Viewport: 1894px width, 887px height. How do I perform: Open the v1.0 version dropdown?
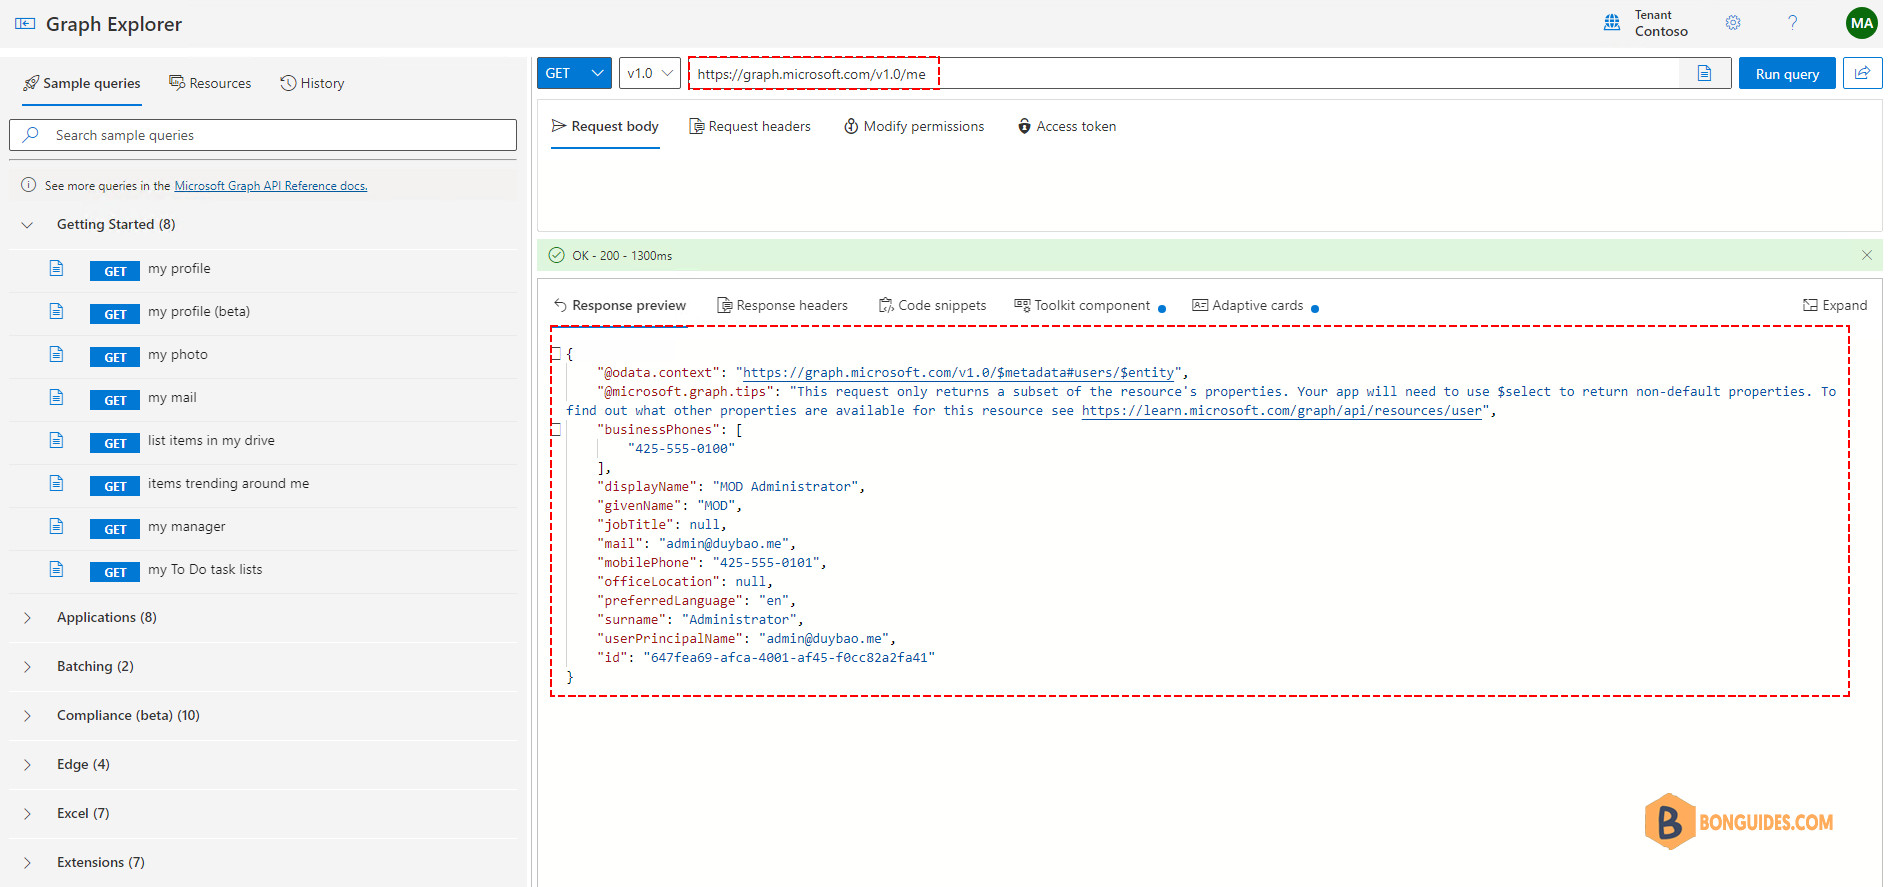tap(650, 73)
